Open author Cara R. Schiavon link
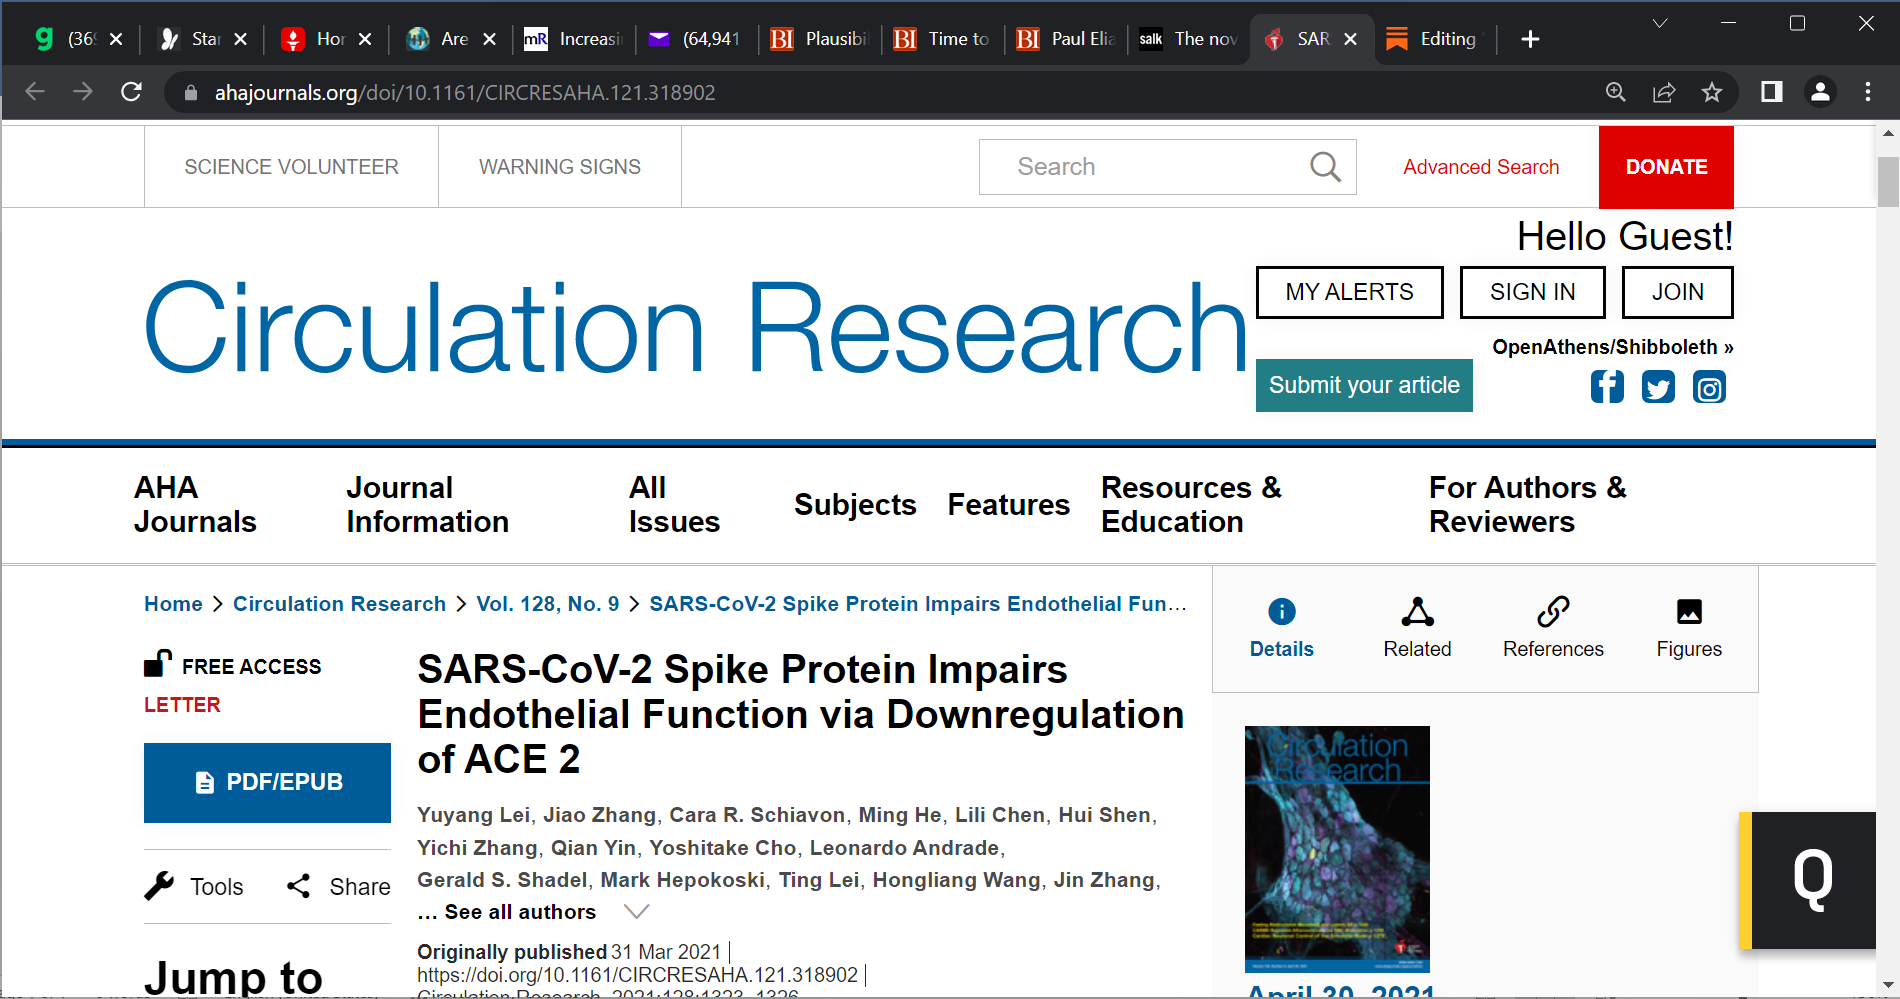1900x999 pixels. pos(757,815)
